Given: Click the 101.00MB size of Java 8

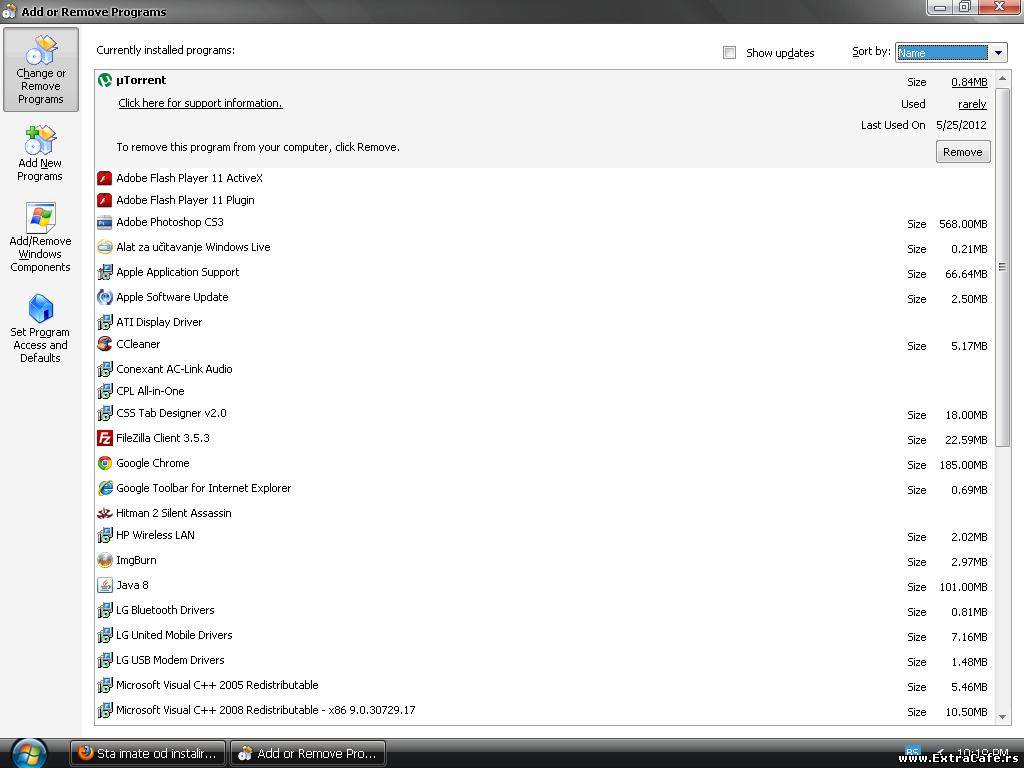Looking at the screenshot, I should pos(963,588).
